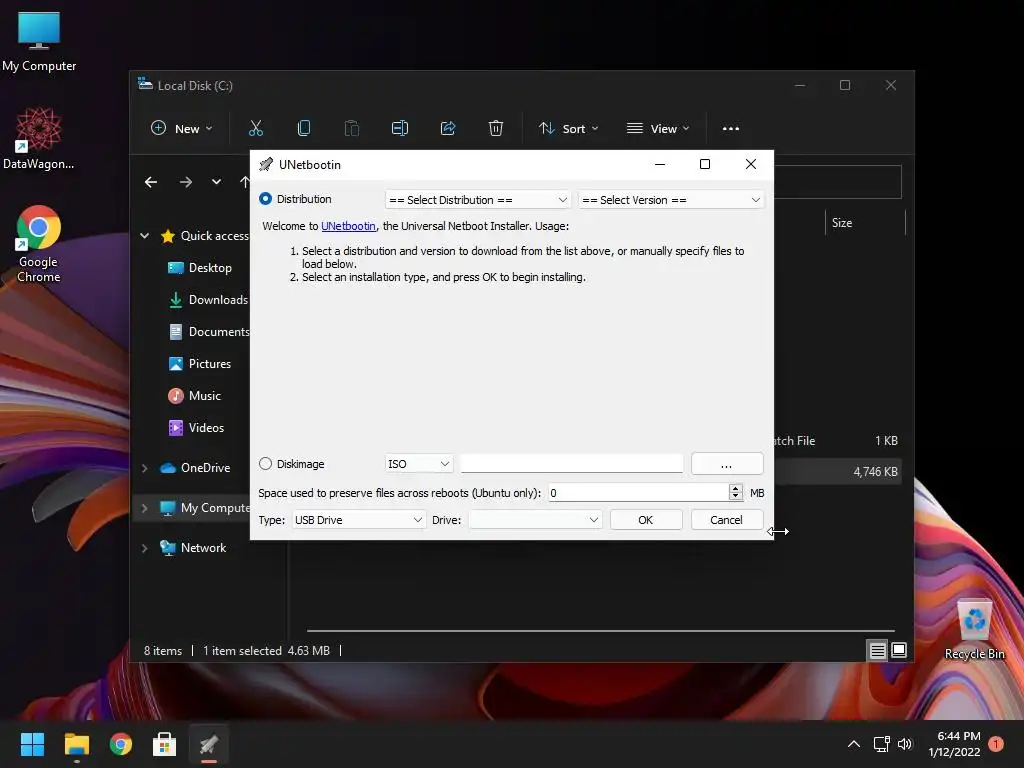
Task: Open Pictures in Explorer sidebar
Action: (x=200, y=364)
